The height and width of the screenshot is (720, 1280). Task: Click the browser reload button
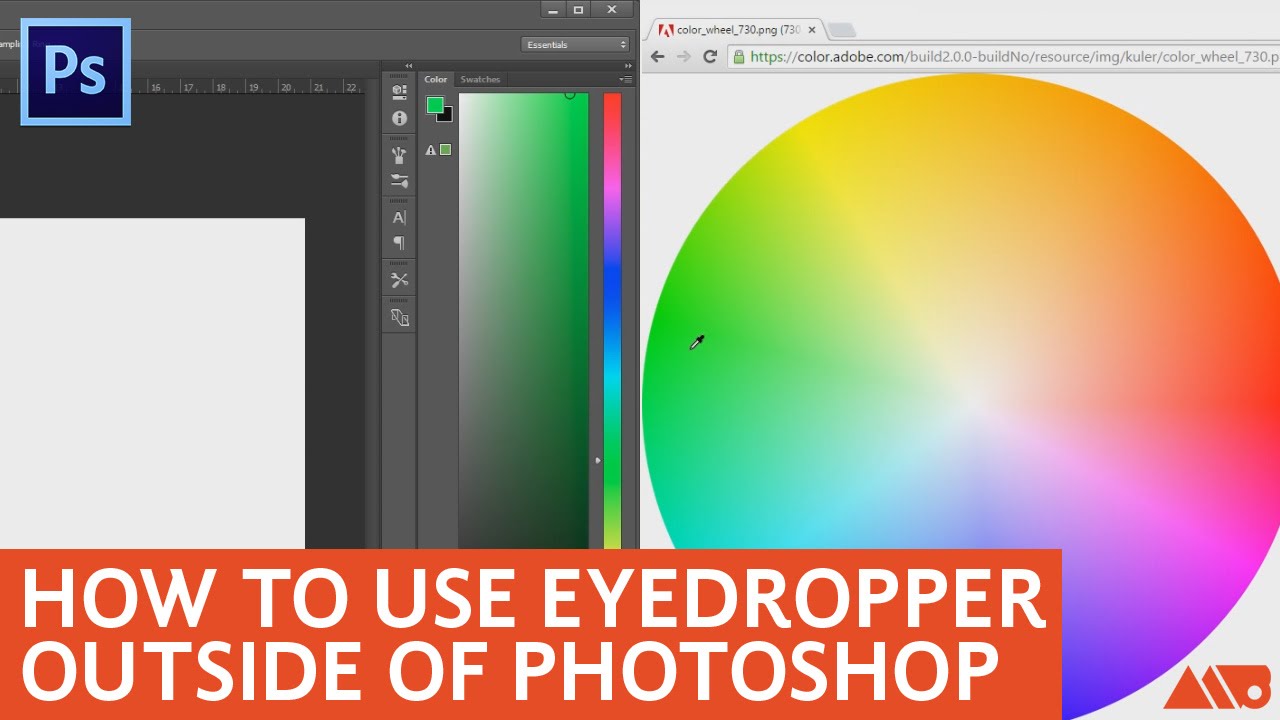[710, 57]
